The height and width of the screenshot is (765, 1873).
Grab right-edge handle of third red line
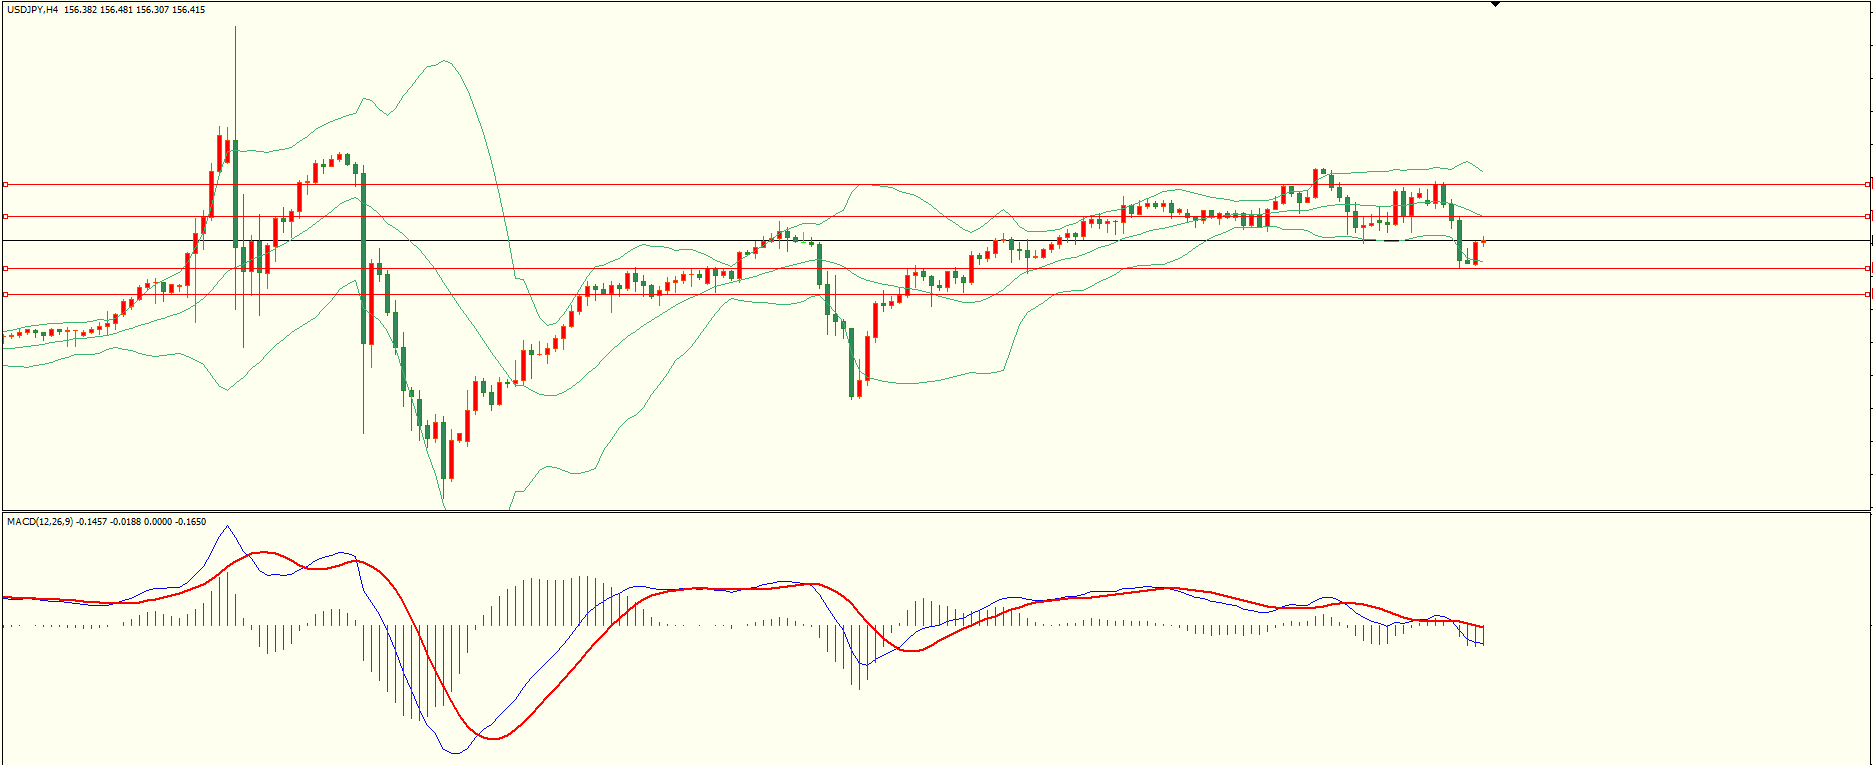[1868, 268]
